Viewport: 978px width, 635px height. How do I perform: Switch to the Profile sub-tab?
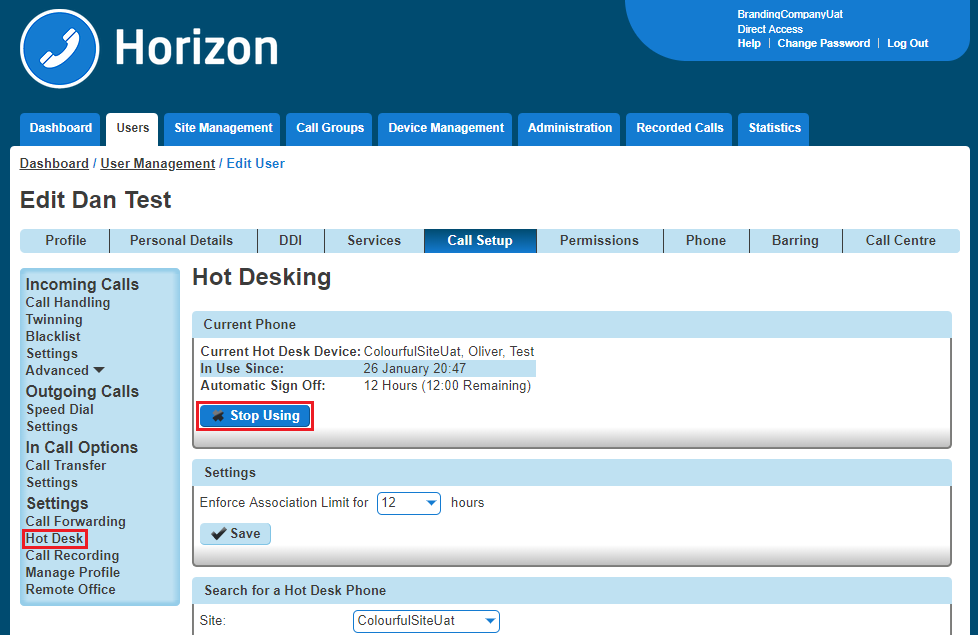[65, 241]
